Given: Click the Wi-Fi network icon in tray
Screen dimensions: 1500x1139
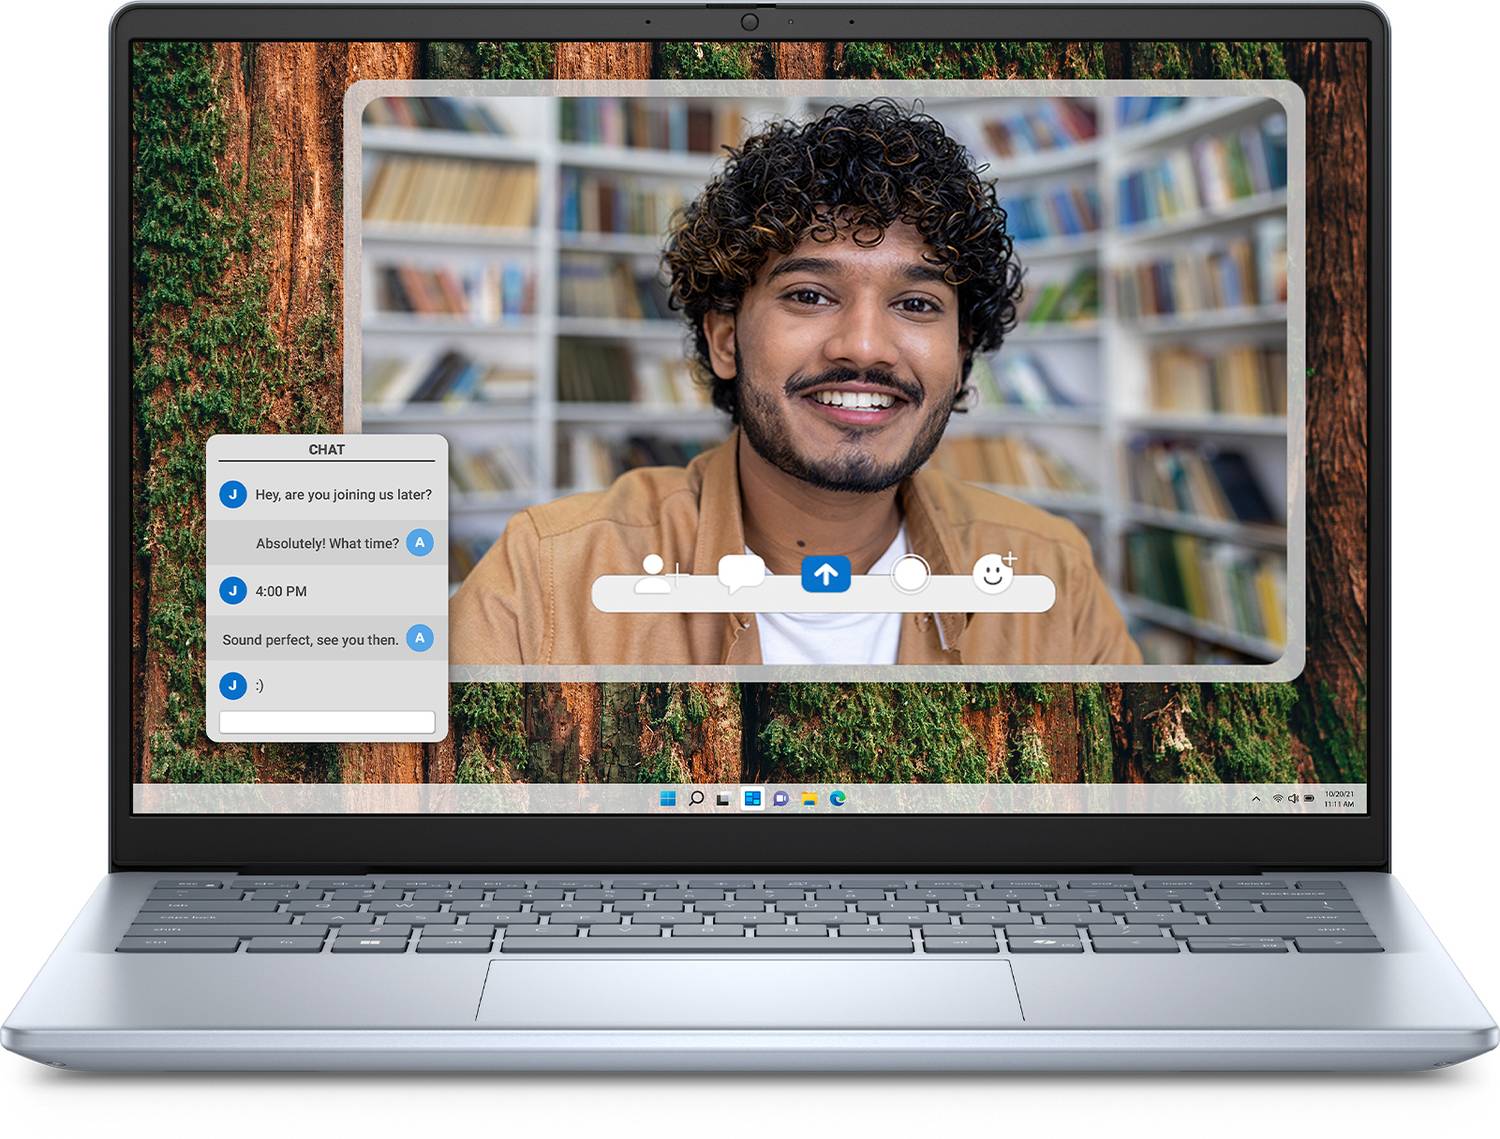Looking at the screenshot, I should (1277, 798).
